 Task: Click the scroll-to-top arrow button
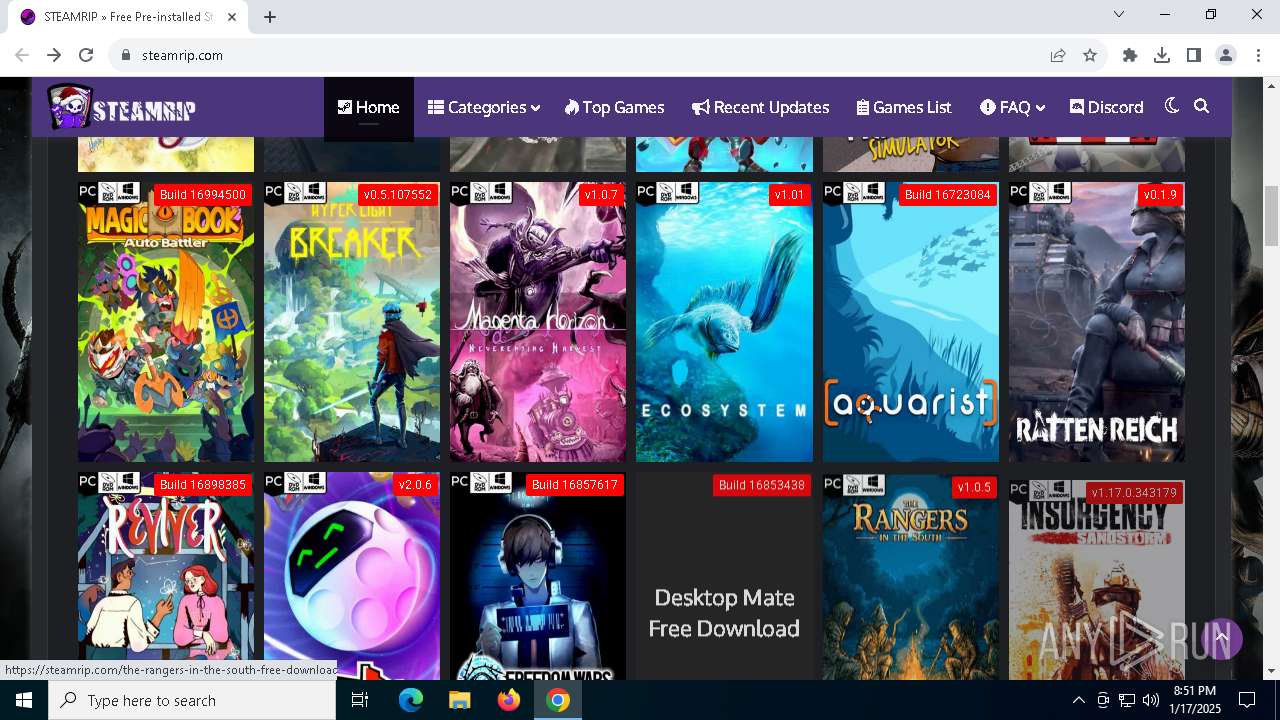[x=1221, y=638]
